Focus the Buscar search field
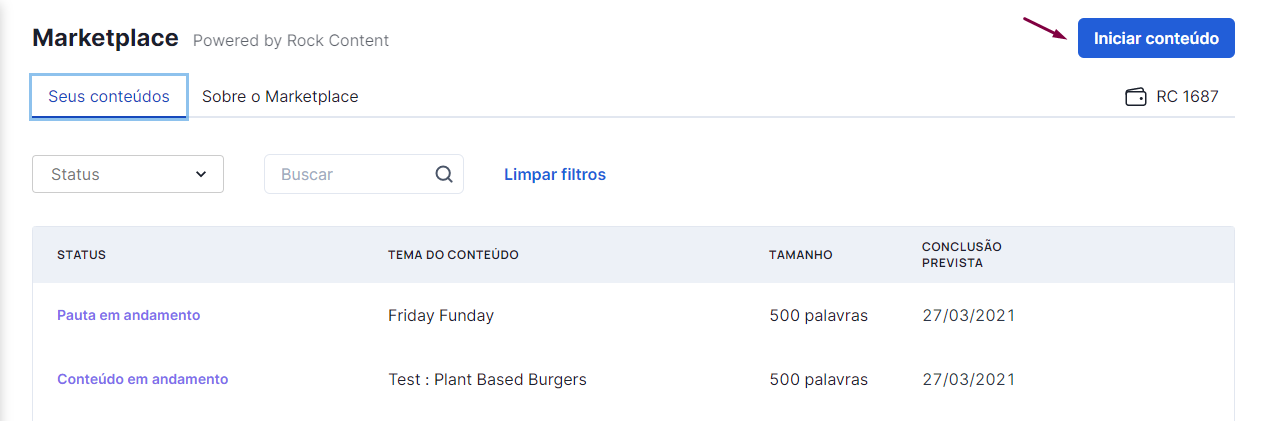 pos(364,174)
